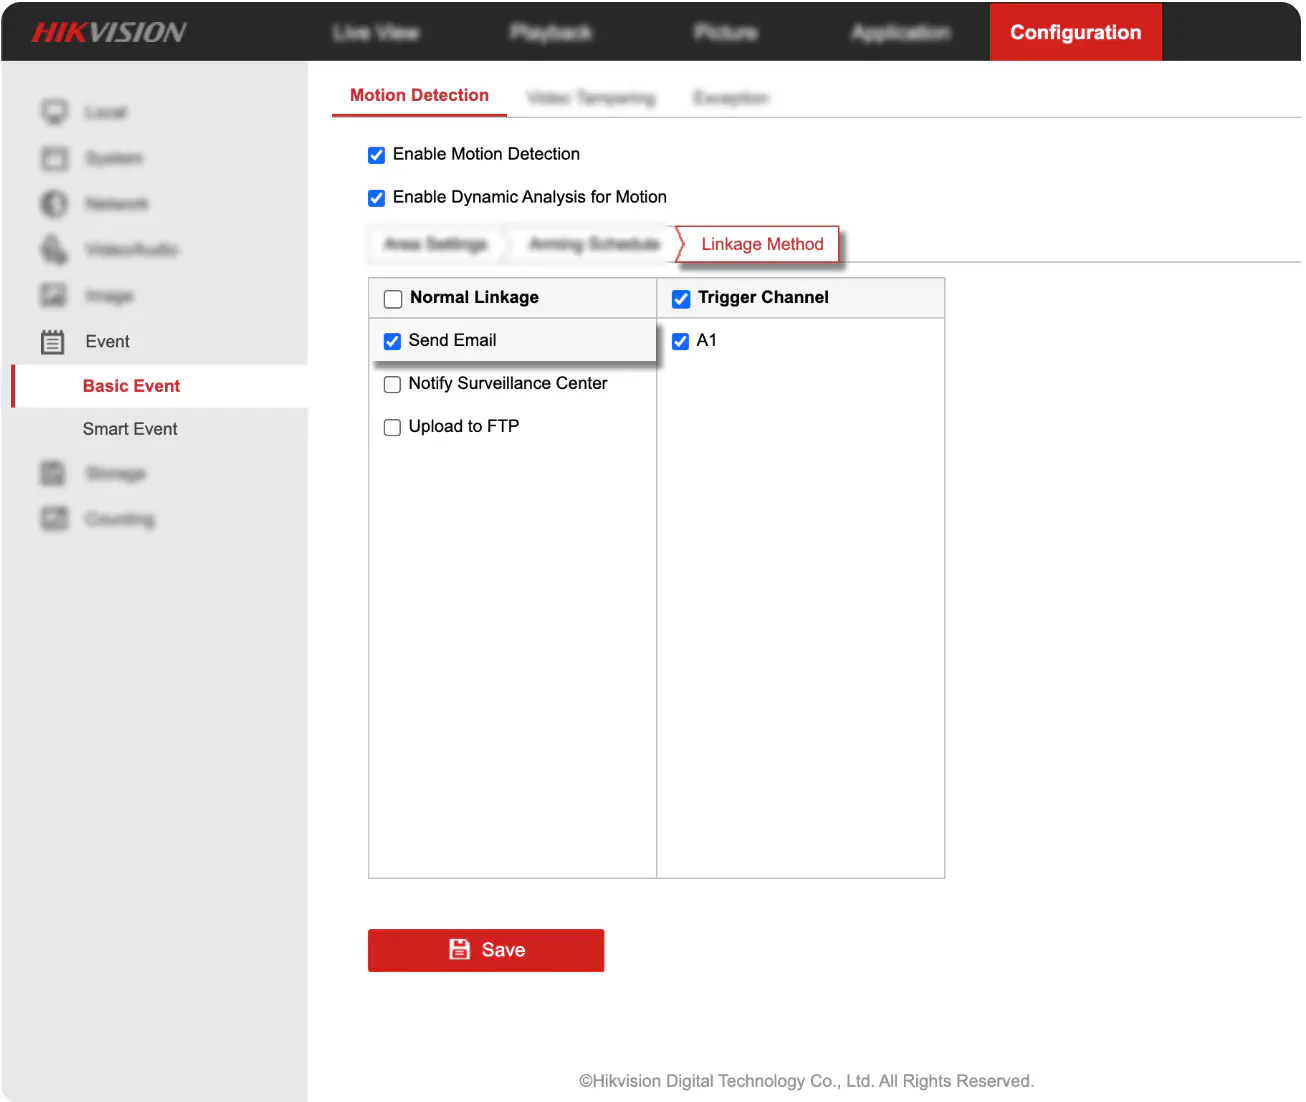Uncheck Enable Dynamic Analysis for Motion

(x=376, y=198)
